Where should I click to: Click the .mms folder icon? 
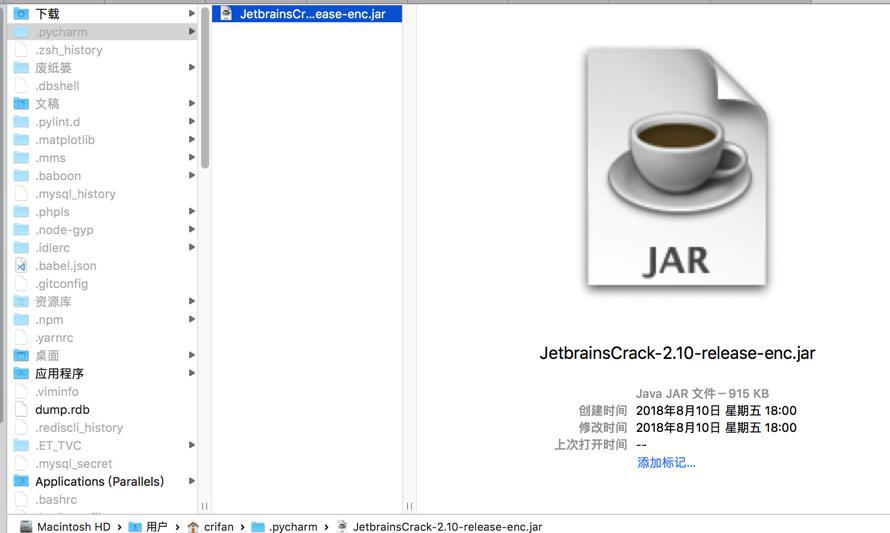coord(21,158)
